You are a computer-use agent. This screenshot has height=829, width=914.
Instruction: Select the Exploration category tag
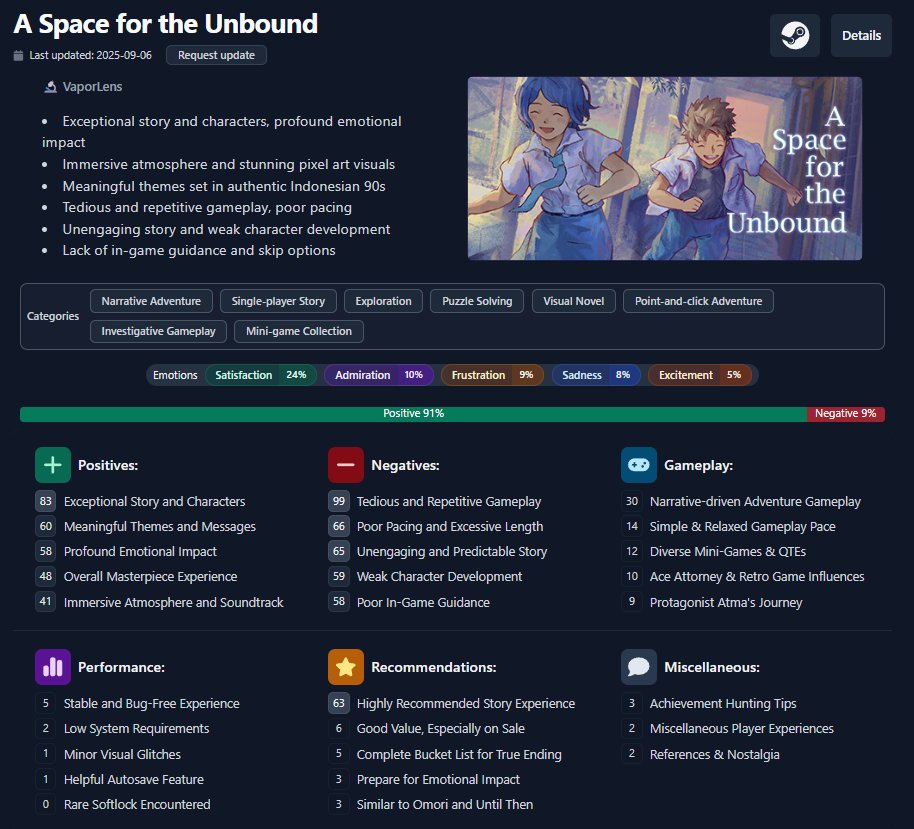(383, 301)
